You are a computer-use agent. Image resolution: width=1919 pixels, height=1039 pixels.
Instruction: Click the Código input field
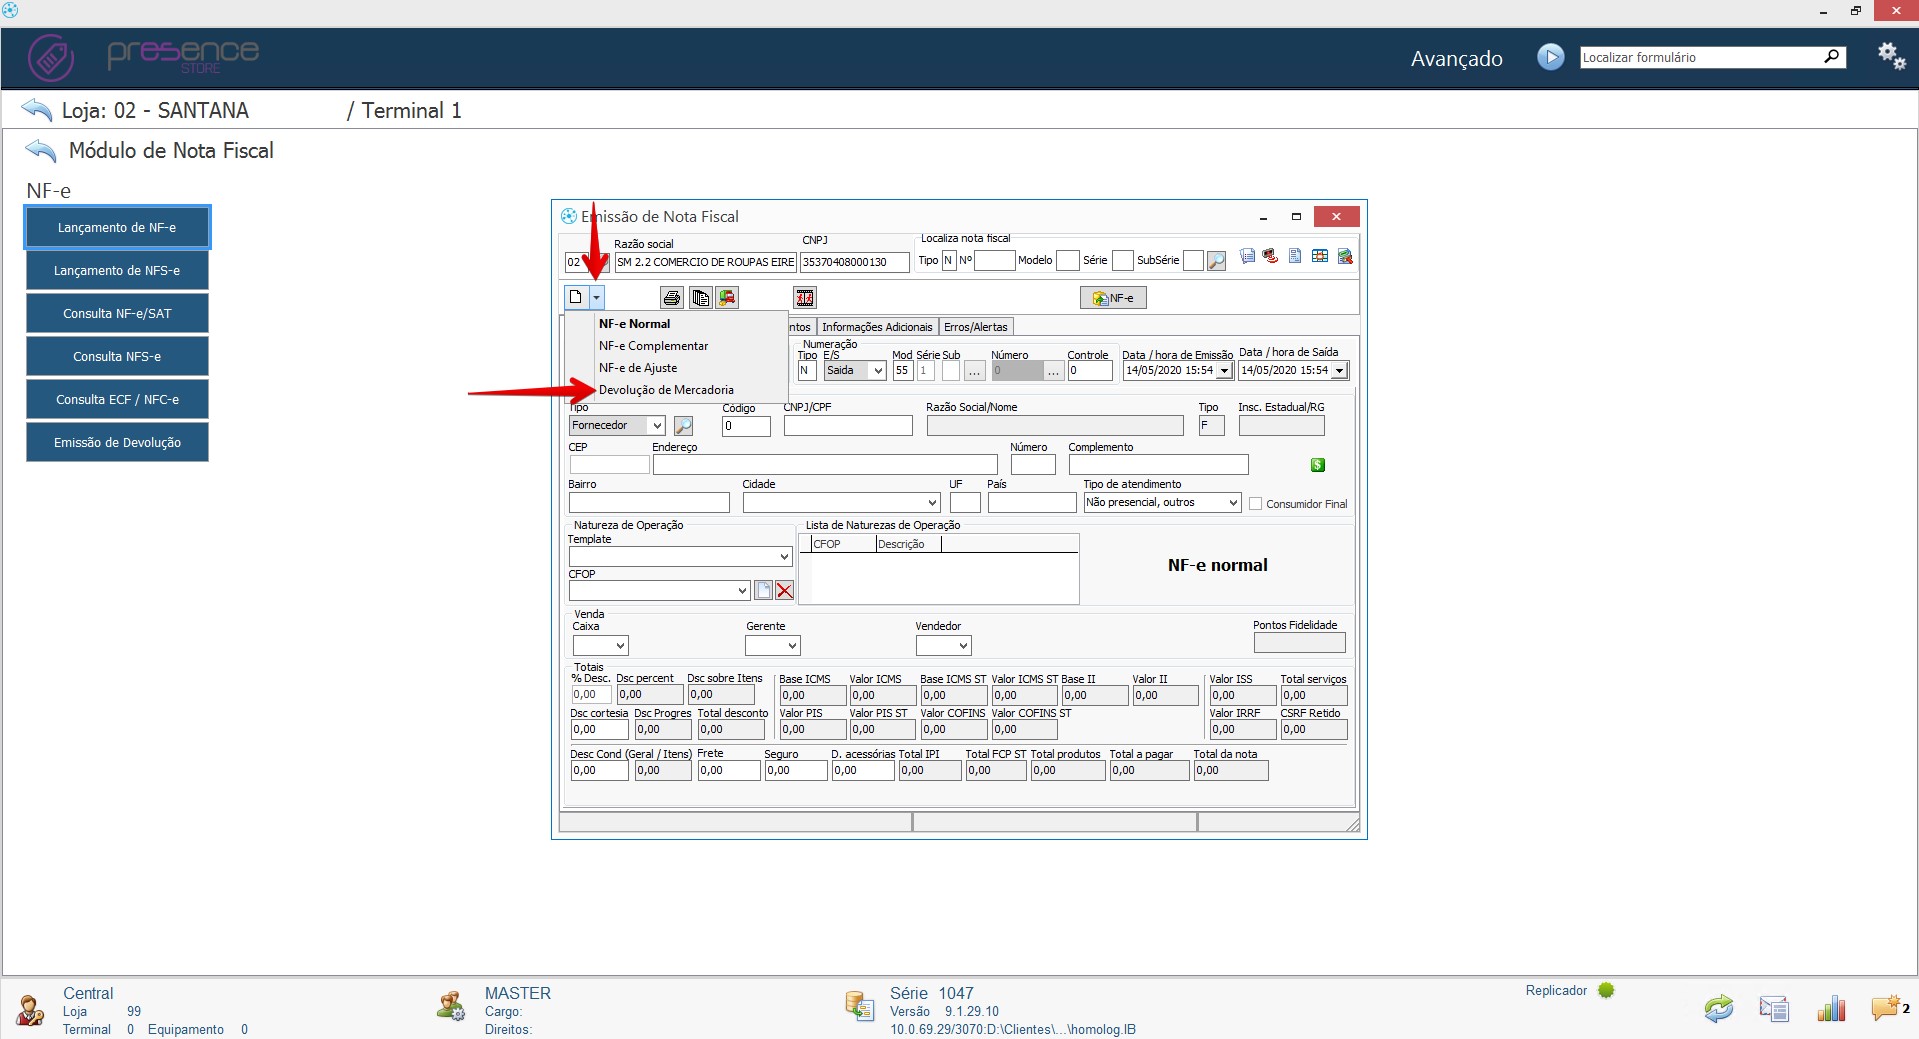tap(746, 426)
